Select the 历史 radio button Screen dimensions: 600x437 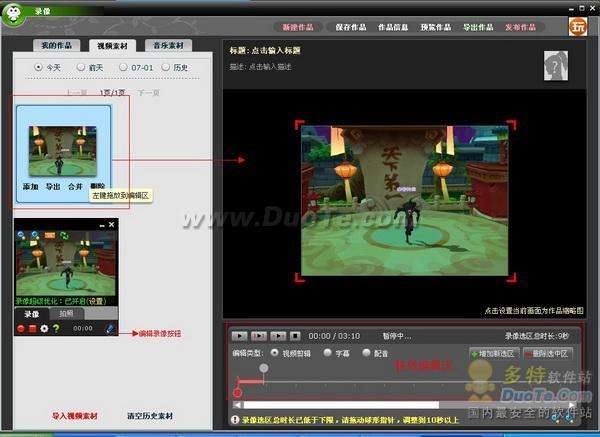[165, 67]
